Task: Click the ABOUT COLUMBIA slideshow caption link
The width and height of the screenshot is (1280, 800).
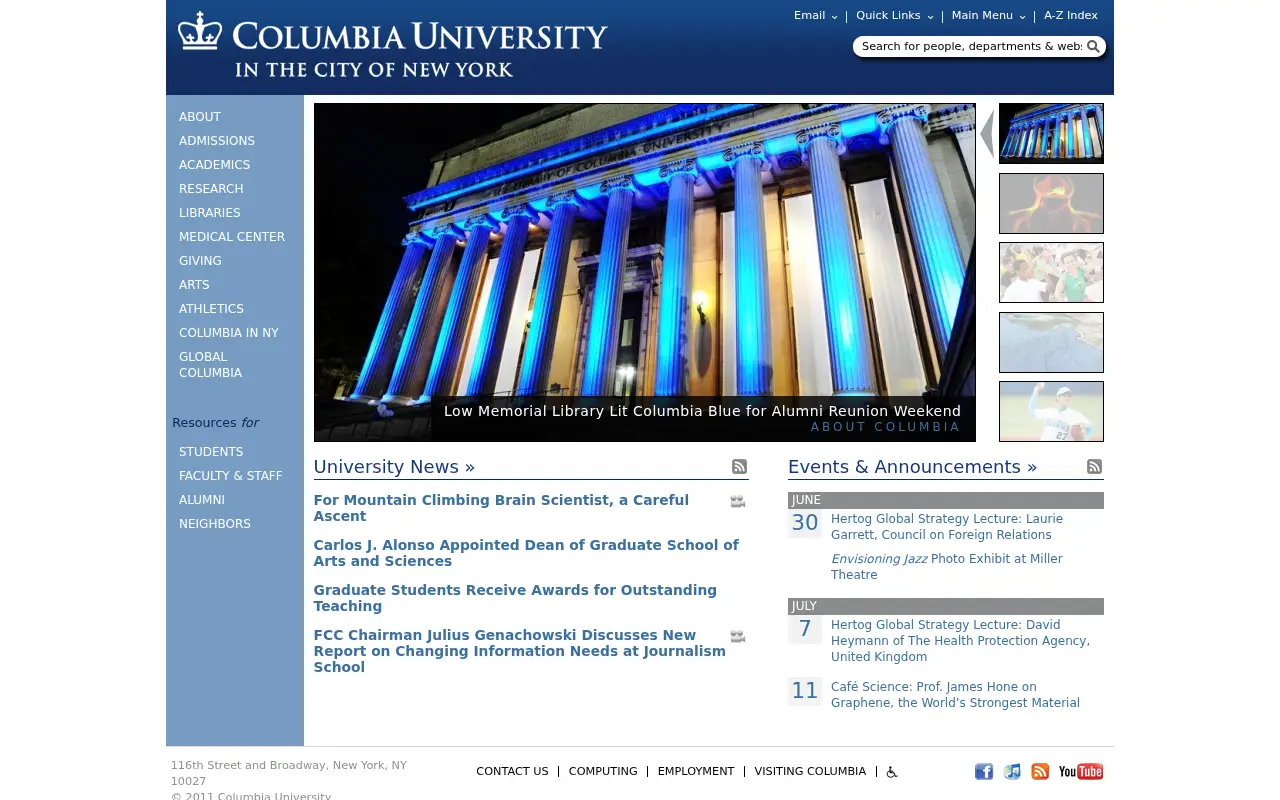Action: pos(885,427)
